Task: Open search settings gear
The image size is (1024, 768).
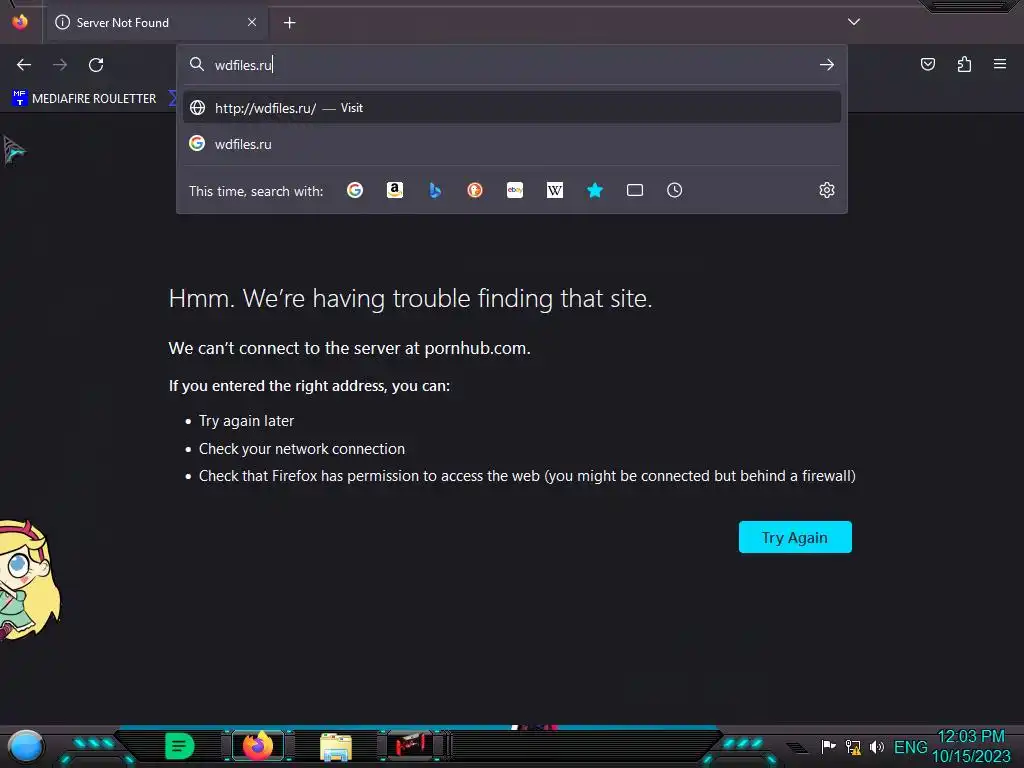Action: [x=827, y=190]
